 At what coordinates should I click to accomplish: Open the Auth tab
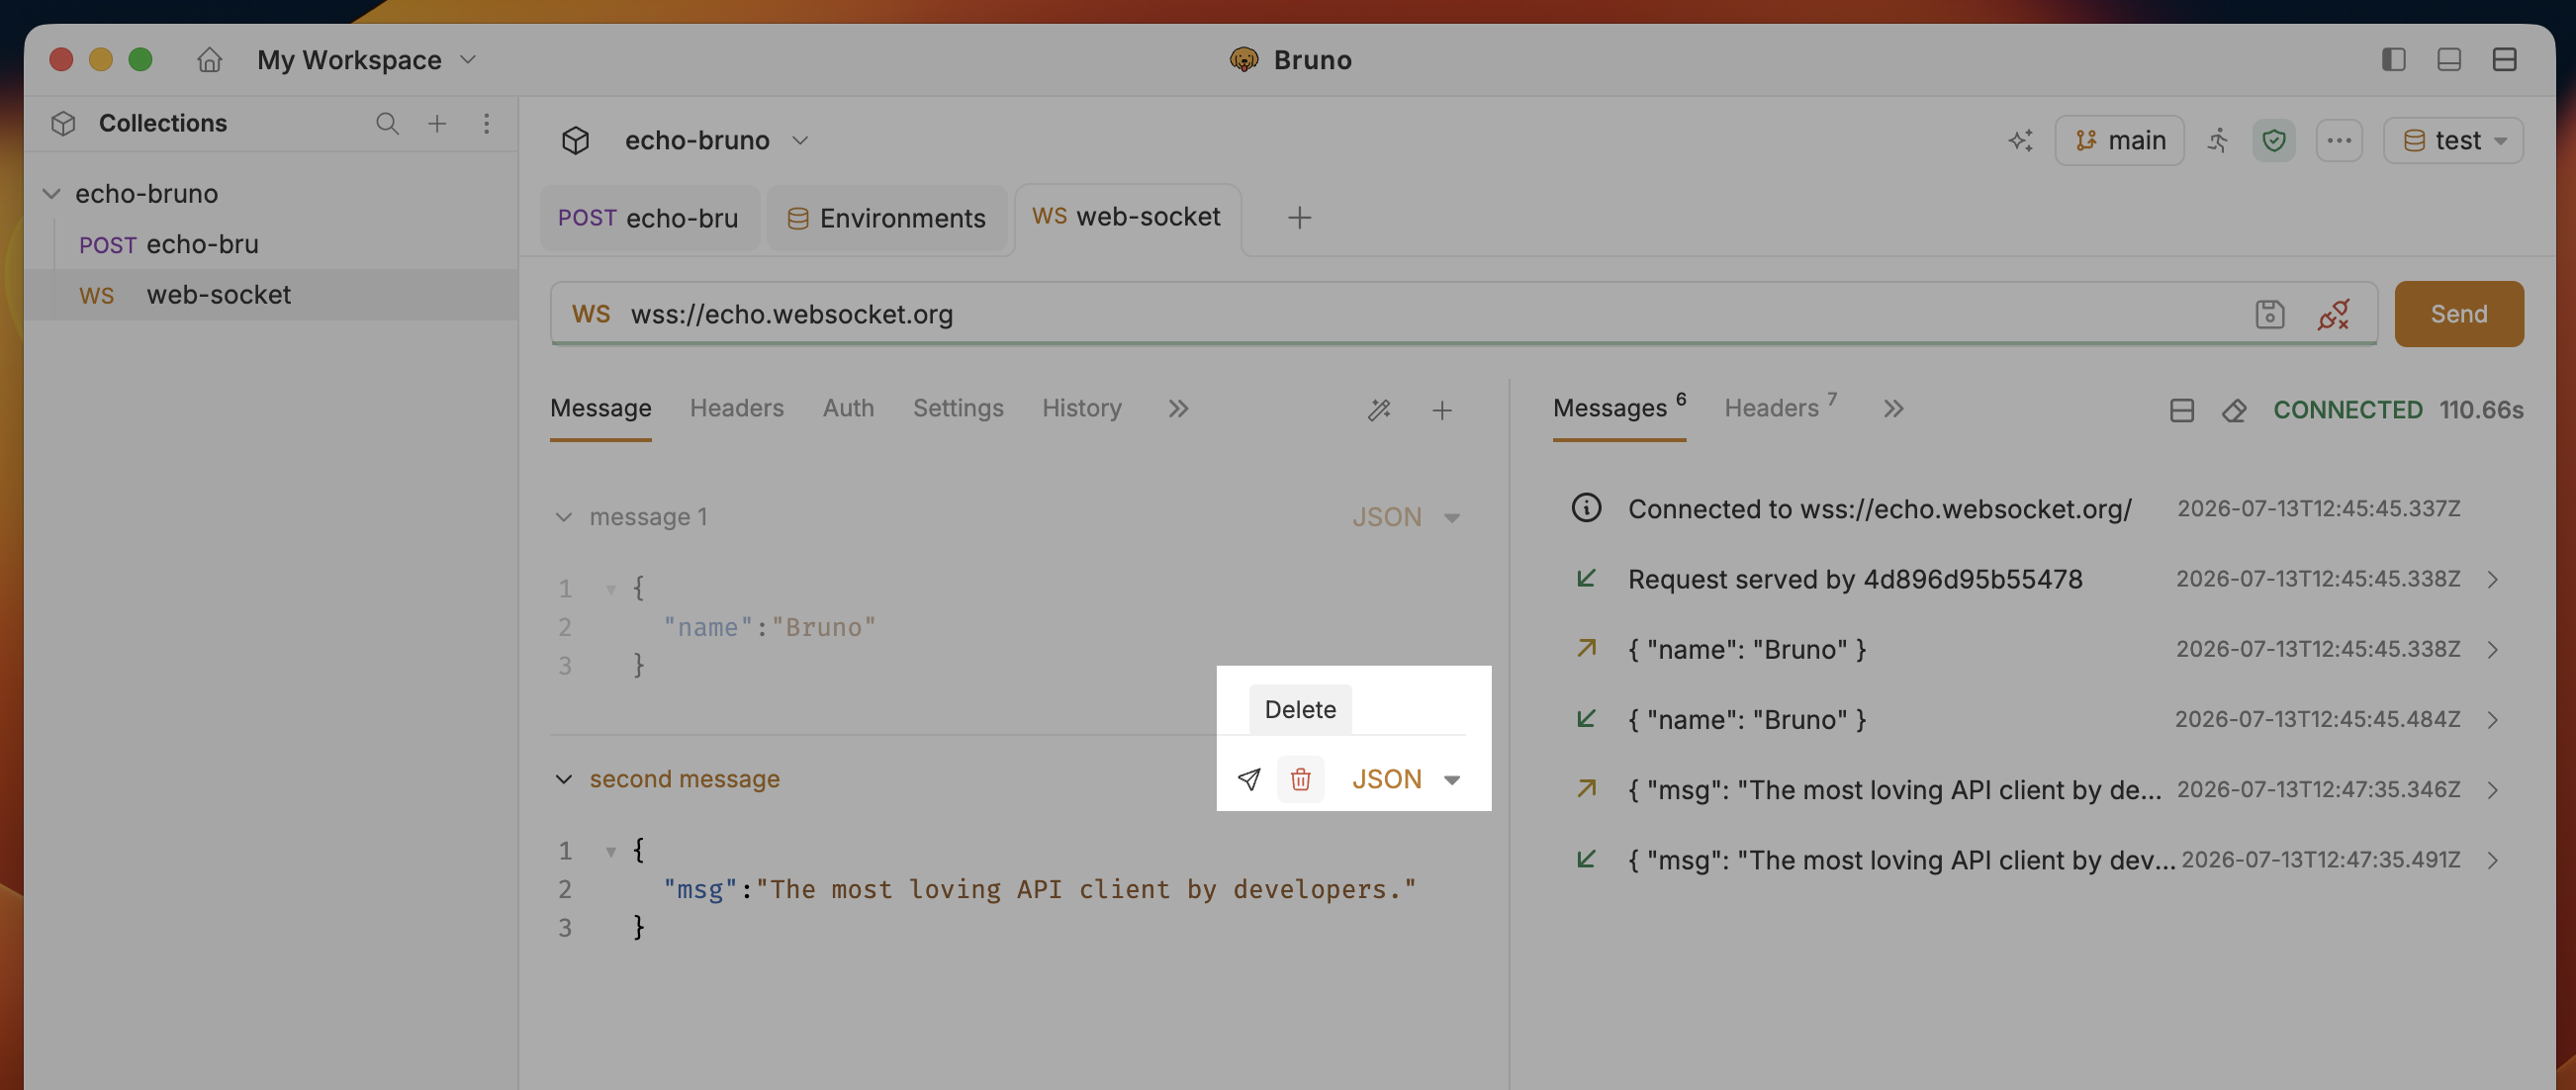[848, 408]
